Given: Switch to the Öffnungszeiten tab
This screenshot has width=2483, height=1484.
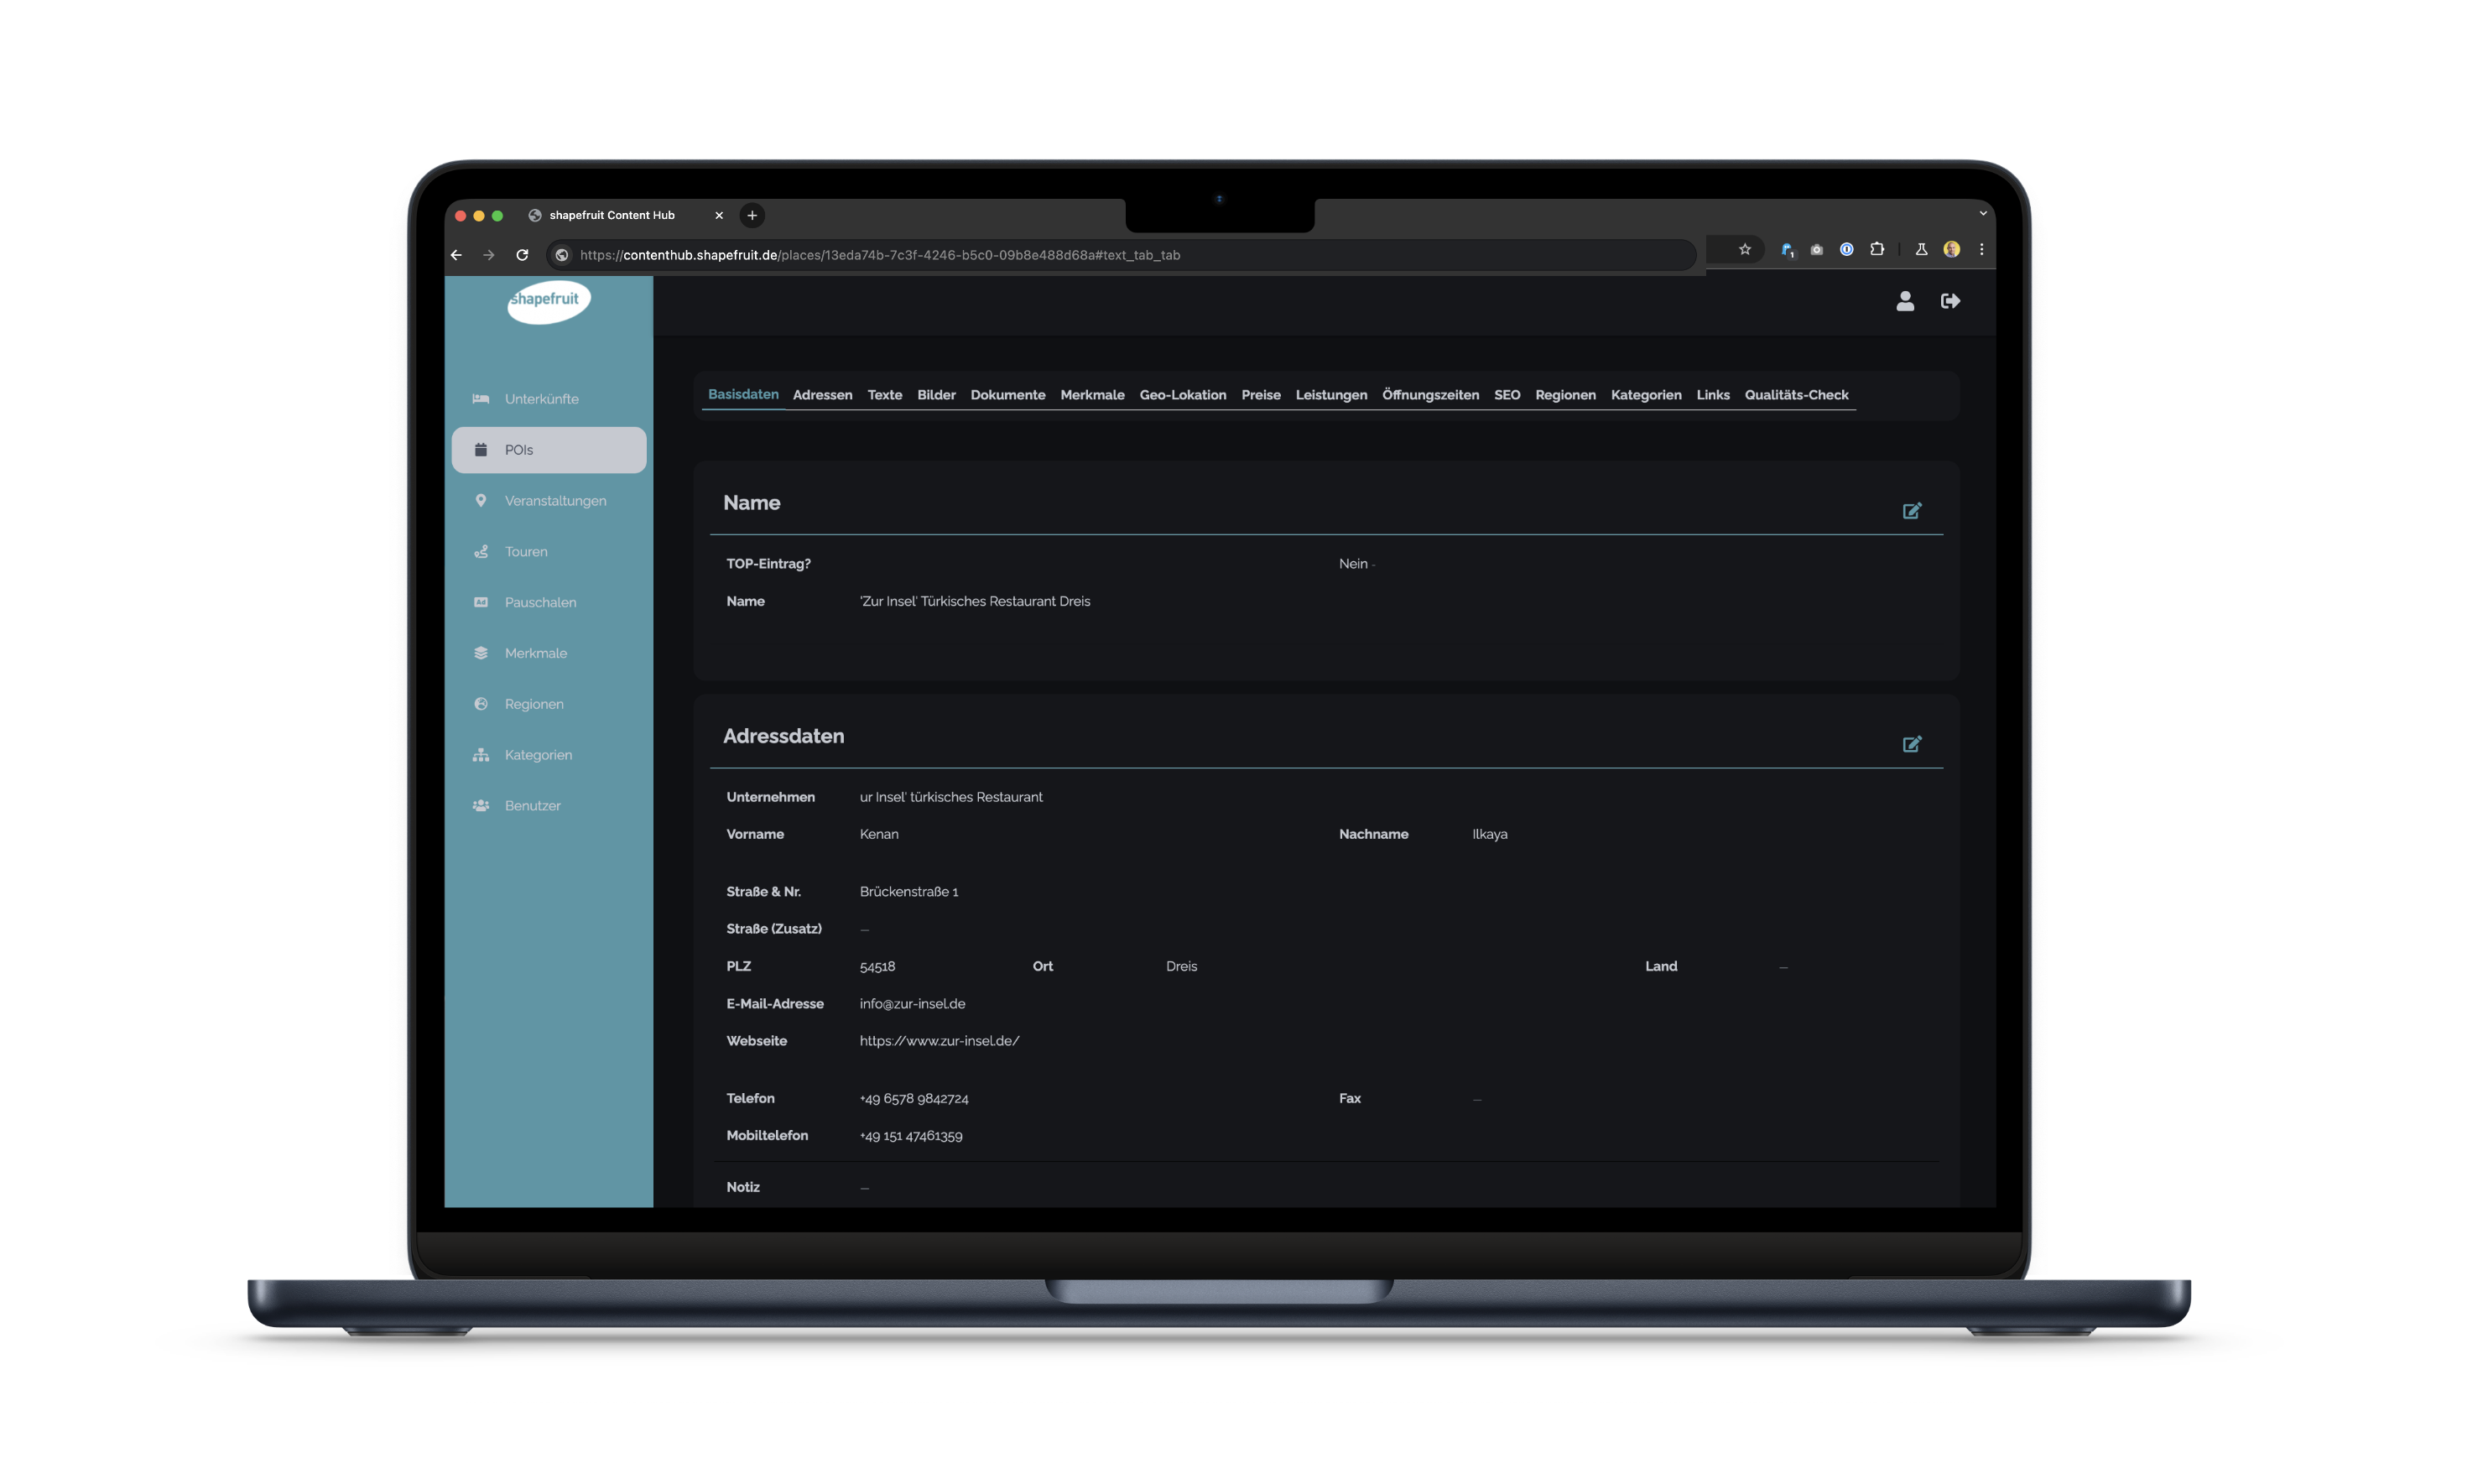Looking at the screenshot, I should point(1429,395).
